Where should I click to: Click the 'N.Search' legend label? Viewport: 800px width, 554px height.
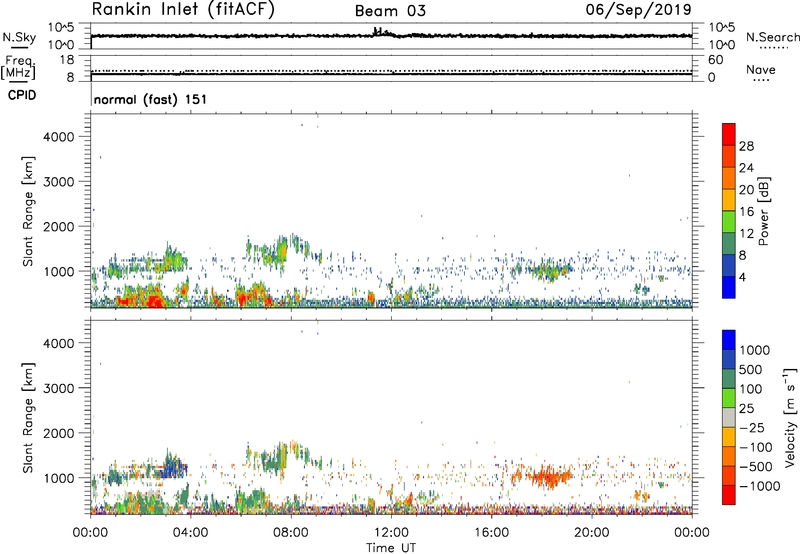point(773,37)
